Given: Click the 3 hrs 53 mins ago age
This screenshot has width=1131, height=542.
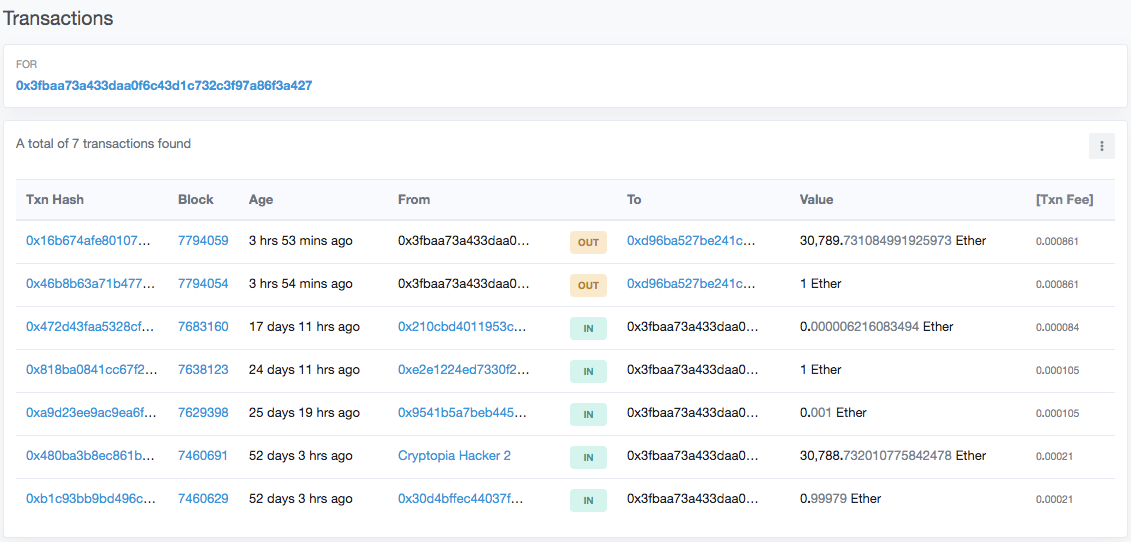Looking at the screenshot, I should click(x=301, y=241).
